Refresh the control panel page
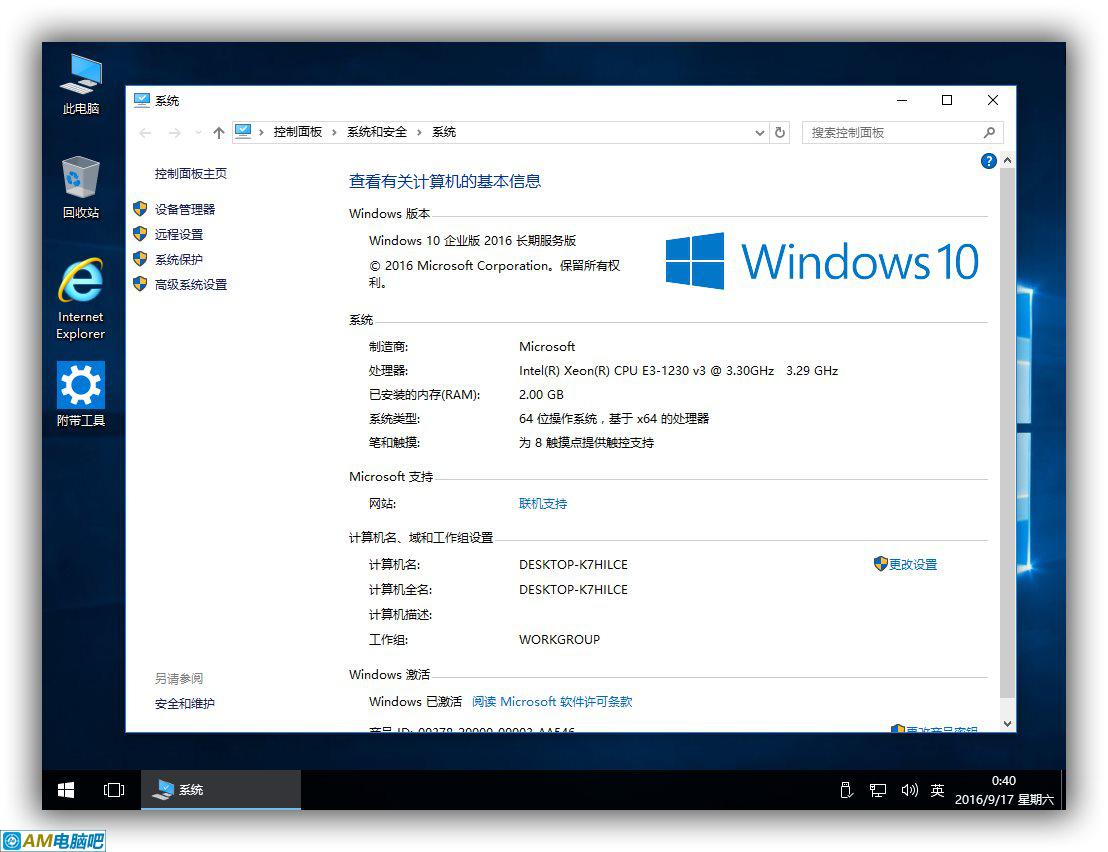 coord(779,132)
